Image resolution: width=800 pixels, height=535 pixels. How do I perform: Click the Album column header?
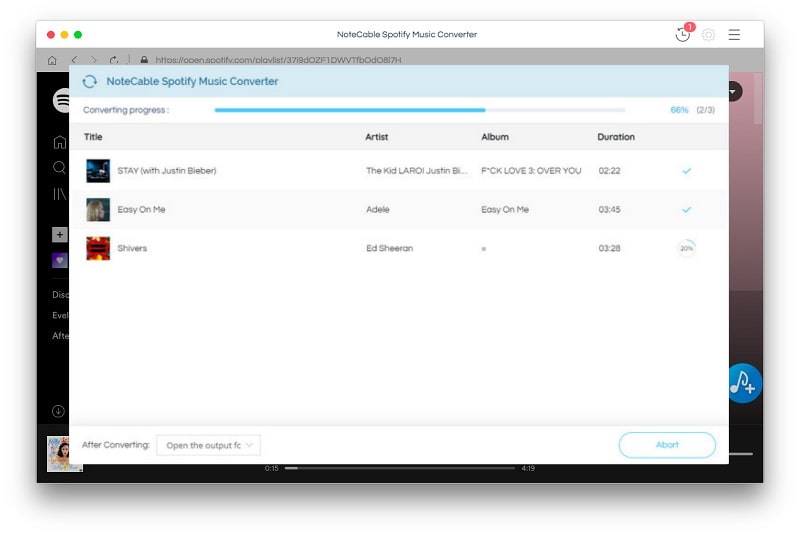[x=495, y=137]
